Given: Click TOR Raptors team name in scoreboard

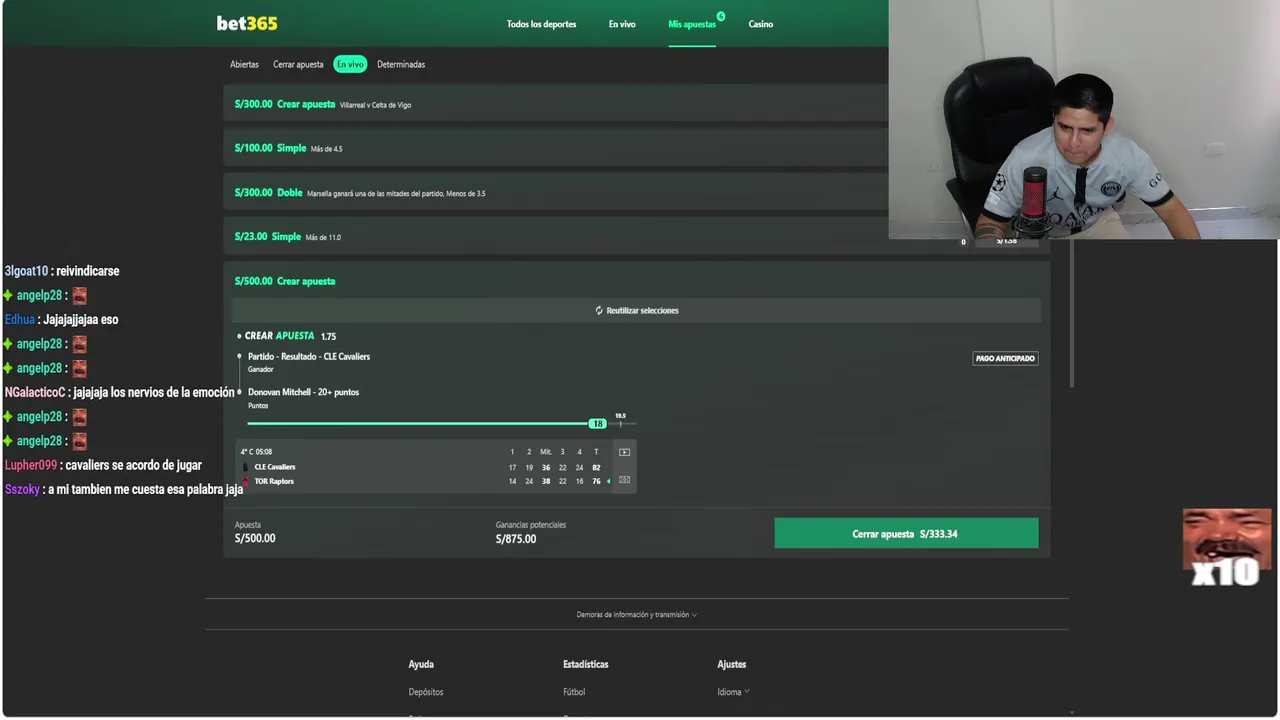Looking at the screenshot, I should [274, 481].
